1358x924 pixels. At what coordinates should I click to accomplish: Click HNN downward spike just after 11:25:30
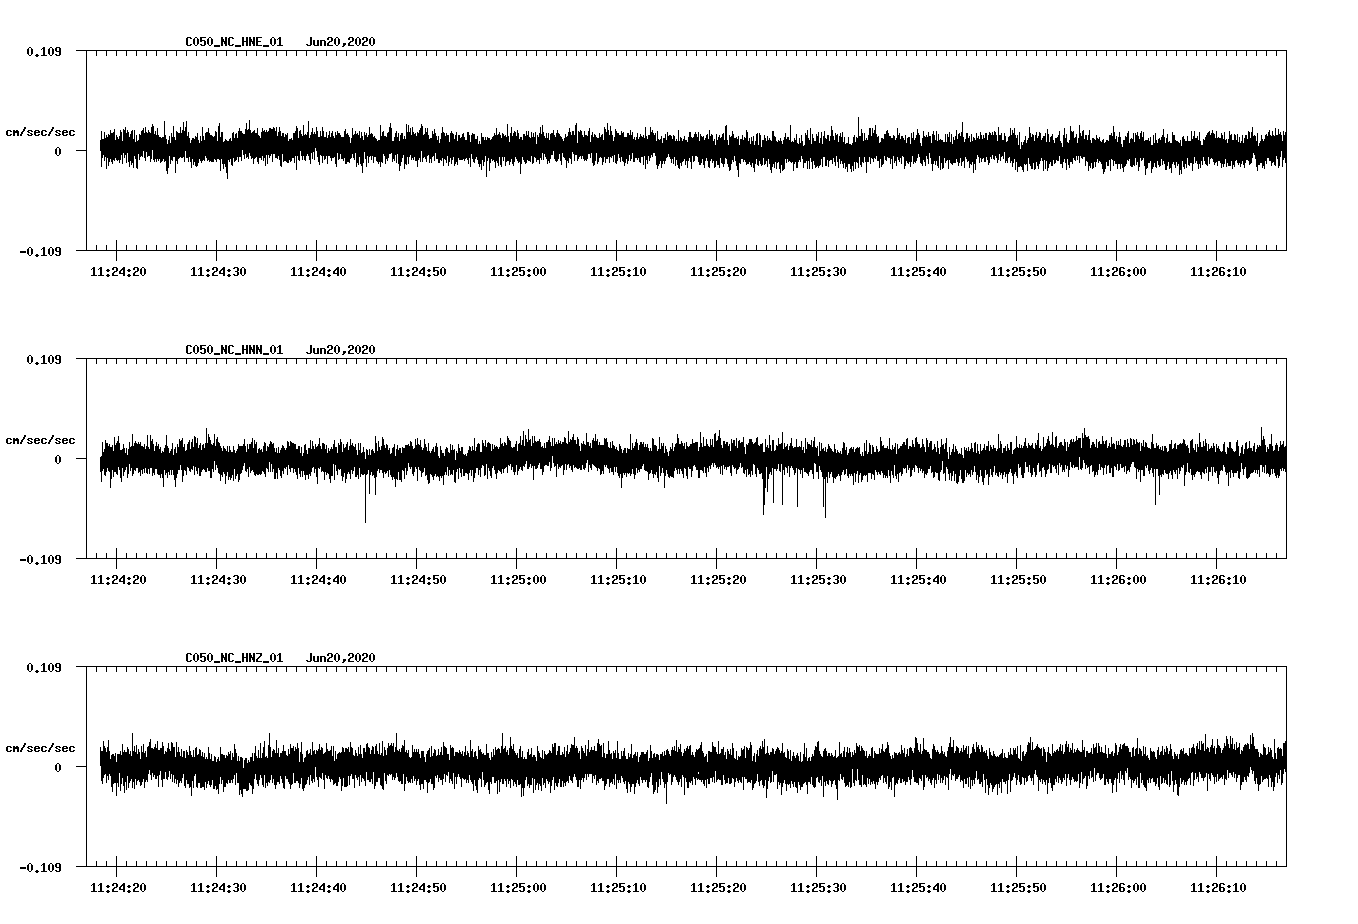[x=825, y=497]
